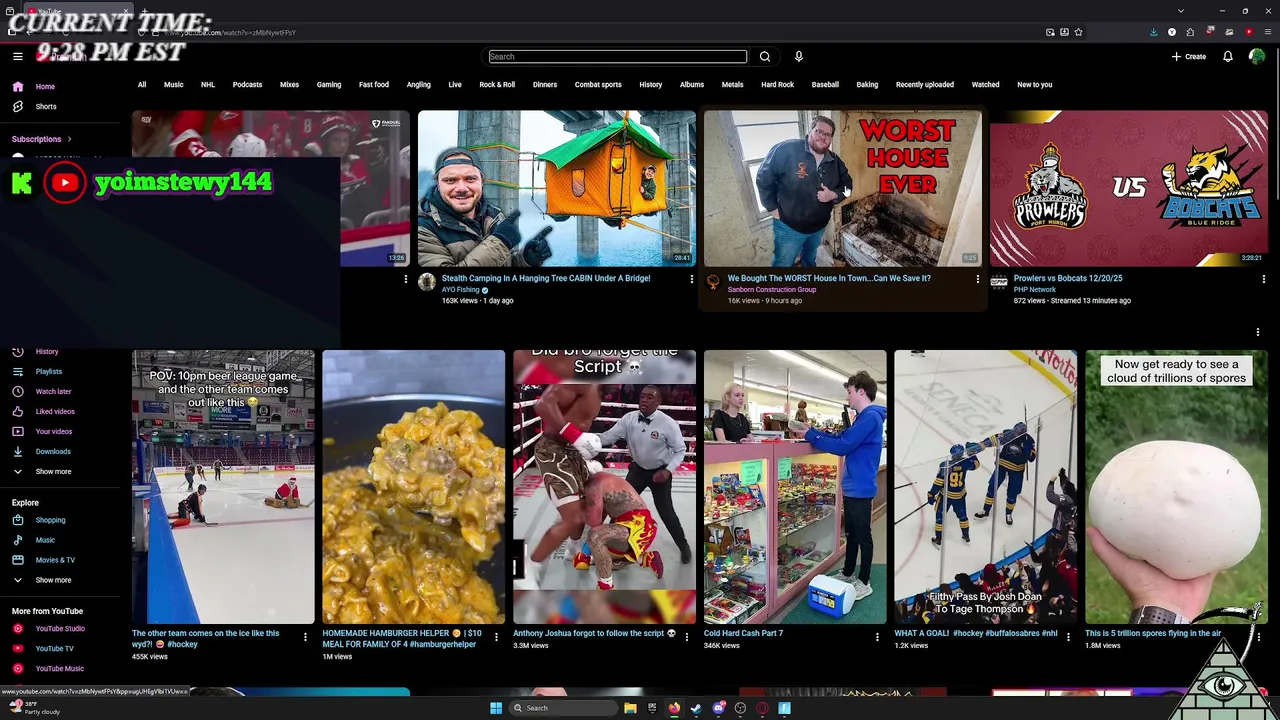Open the Windows Start menu
Screen dimensions: 1280x720
496,708
